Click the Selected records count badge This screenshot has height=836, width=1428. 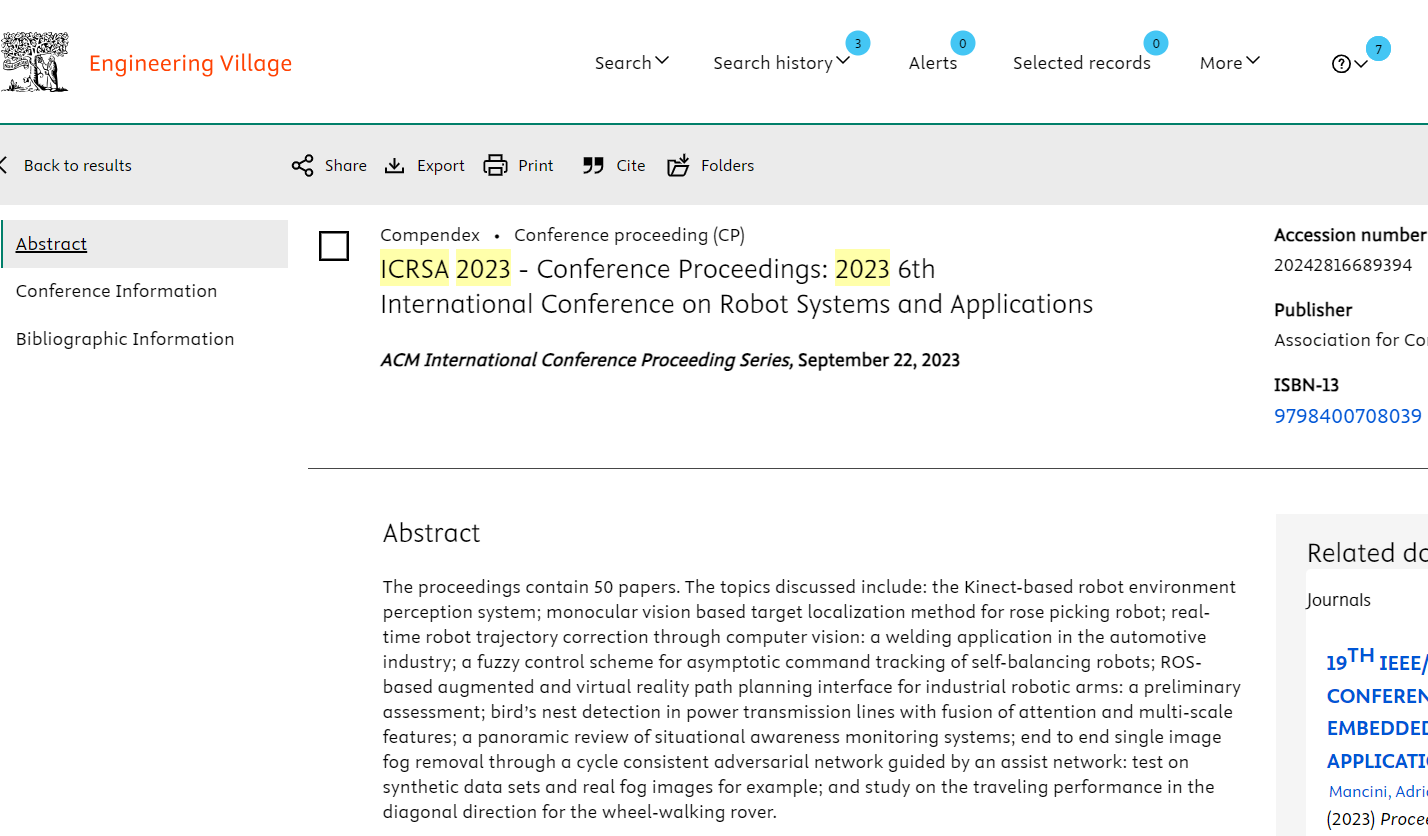click(1156, 43)
